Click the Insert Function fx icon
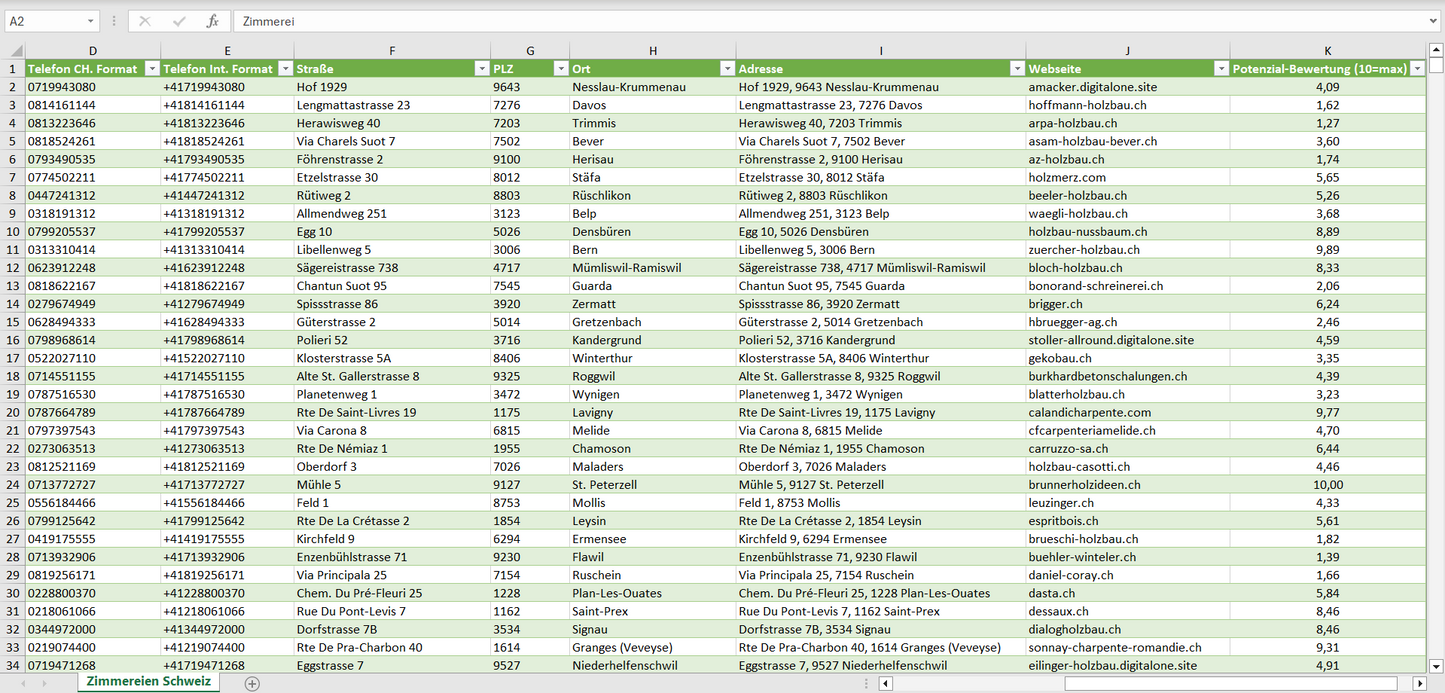 [x=212, y=21]
